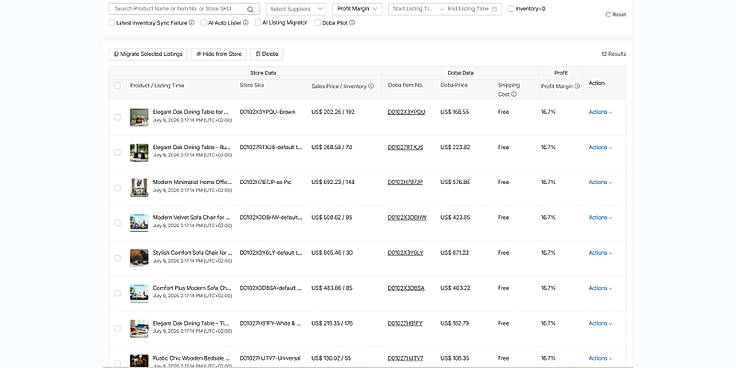736x368 pixels.
Task: Click product title Elegant Oak Dining Table - Ti...
Action: pyautogui.click(x=191, y=323)
